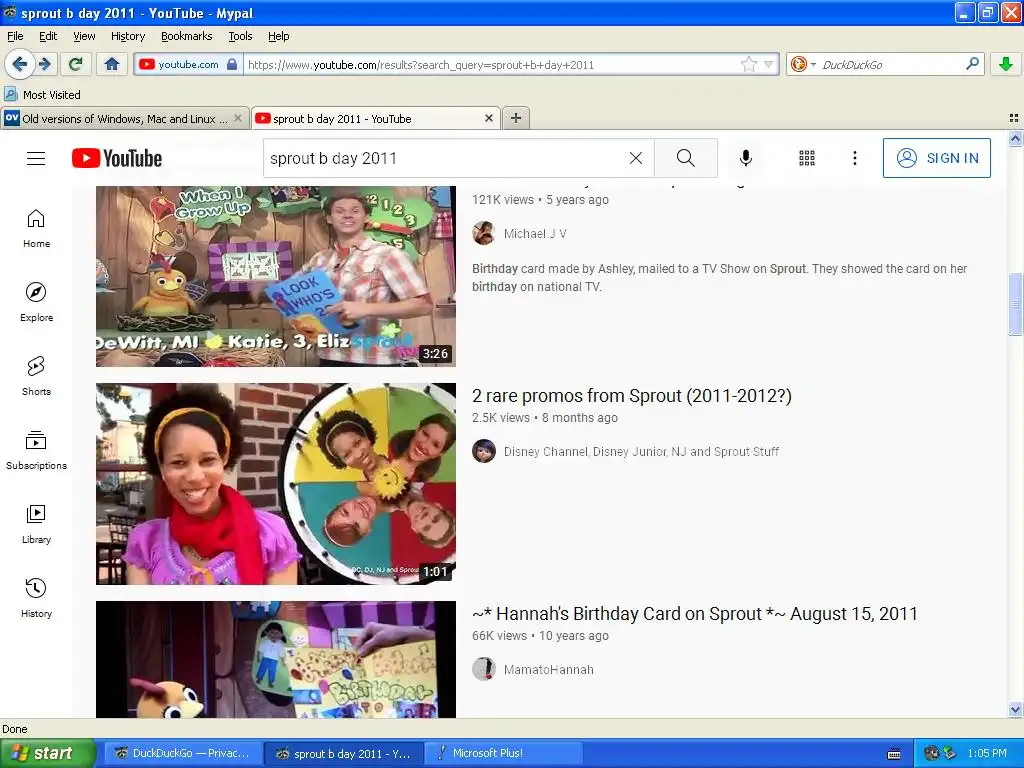Open the DuckDuckGo search engine dropdown
The image size is (1024, 768).
coord(803,64)
